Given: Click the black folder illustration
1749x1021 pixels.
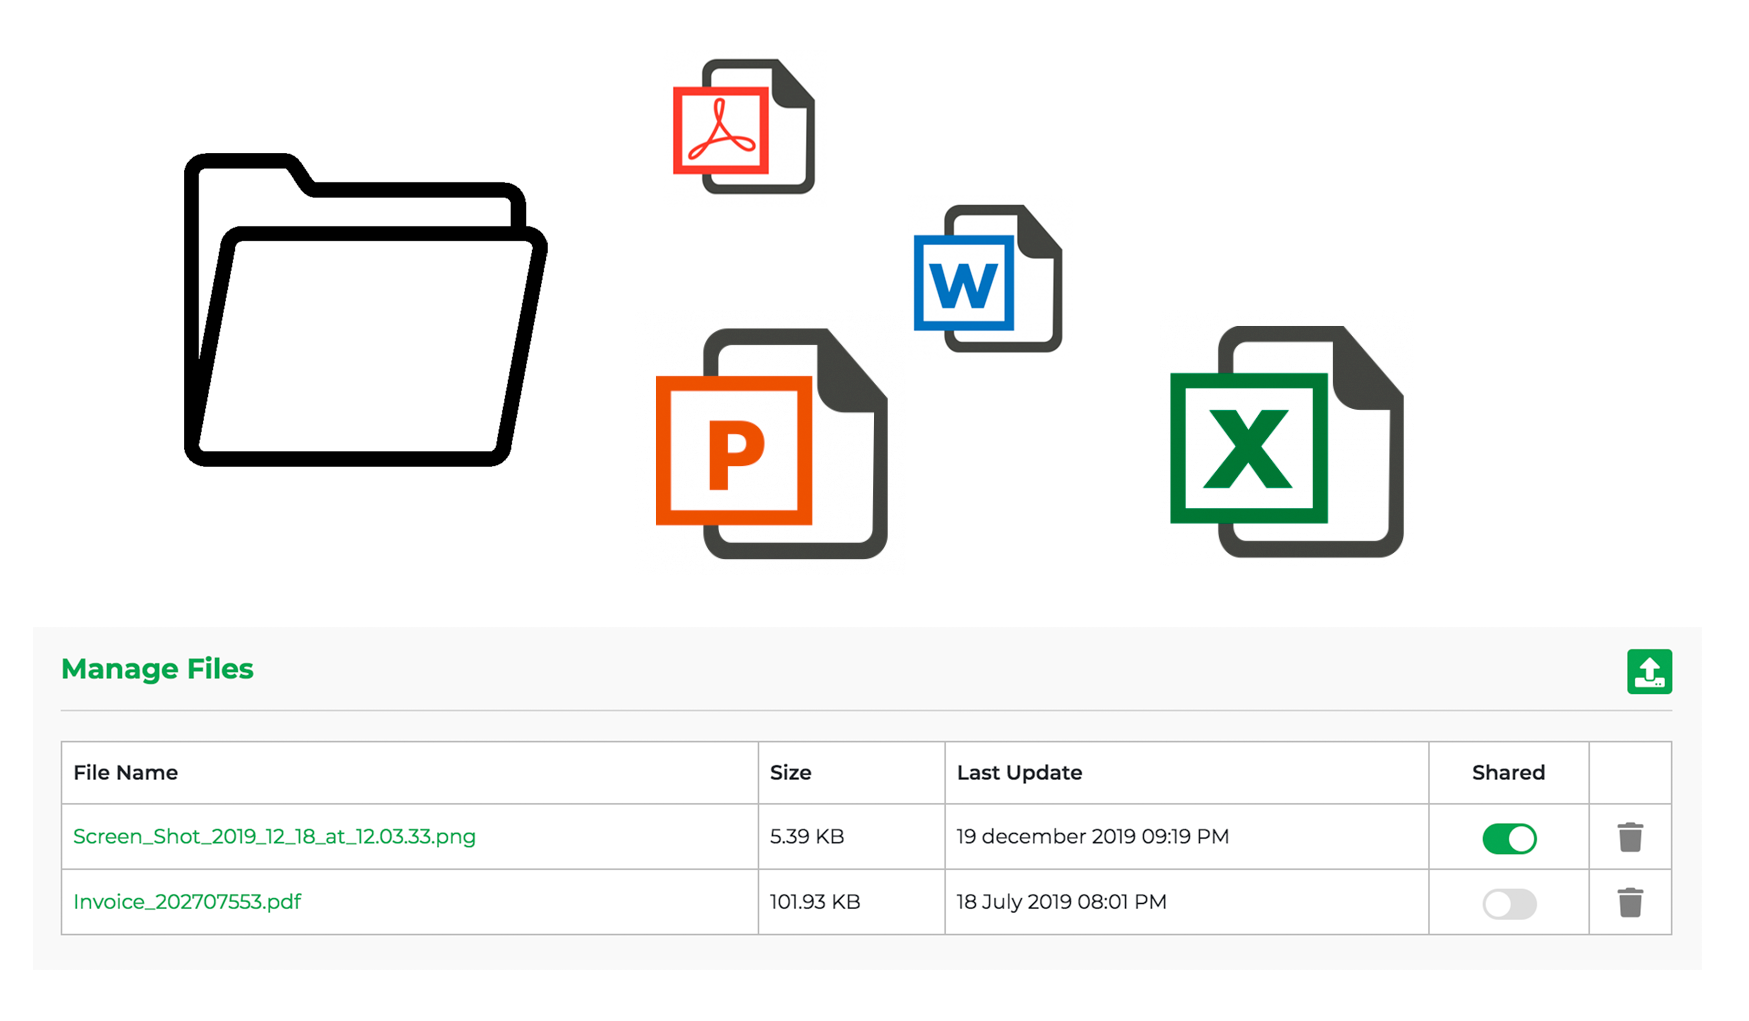Looking at the screenshot, I should coord(365,310).
